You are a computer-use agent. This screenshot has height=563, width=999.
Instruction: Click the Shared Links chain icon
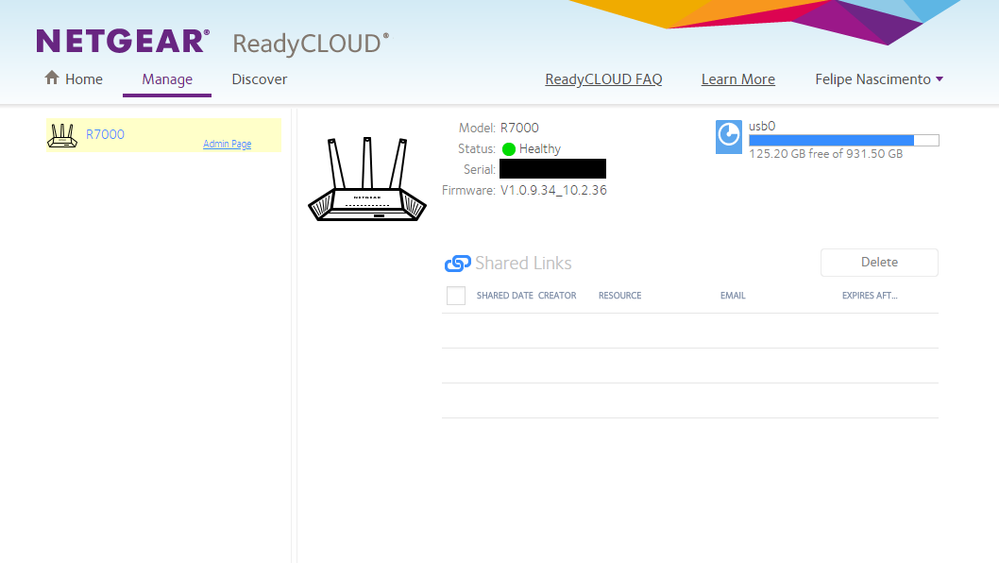457,263
